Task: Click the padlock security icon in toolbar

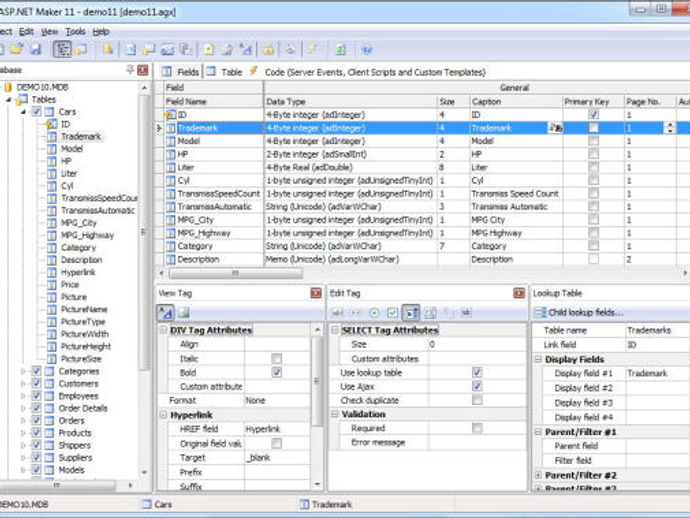Action: point(268,50)
